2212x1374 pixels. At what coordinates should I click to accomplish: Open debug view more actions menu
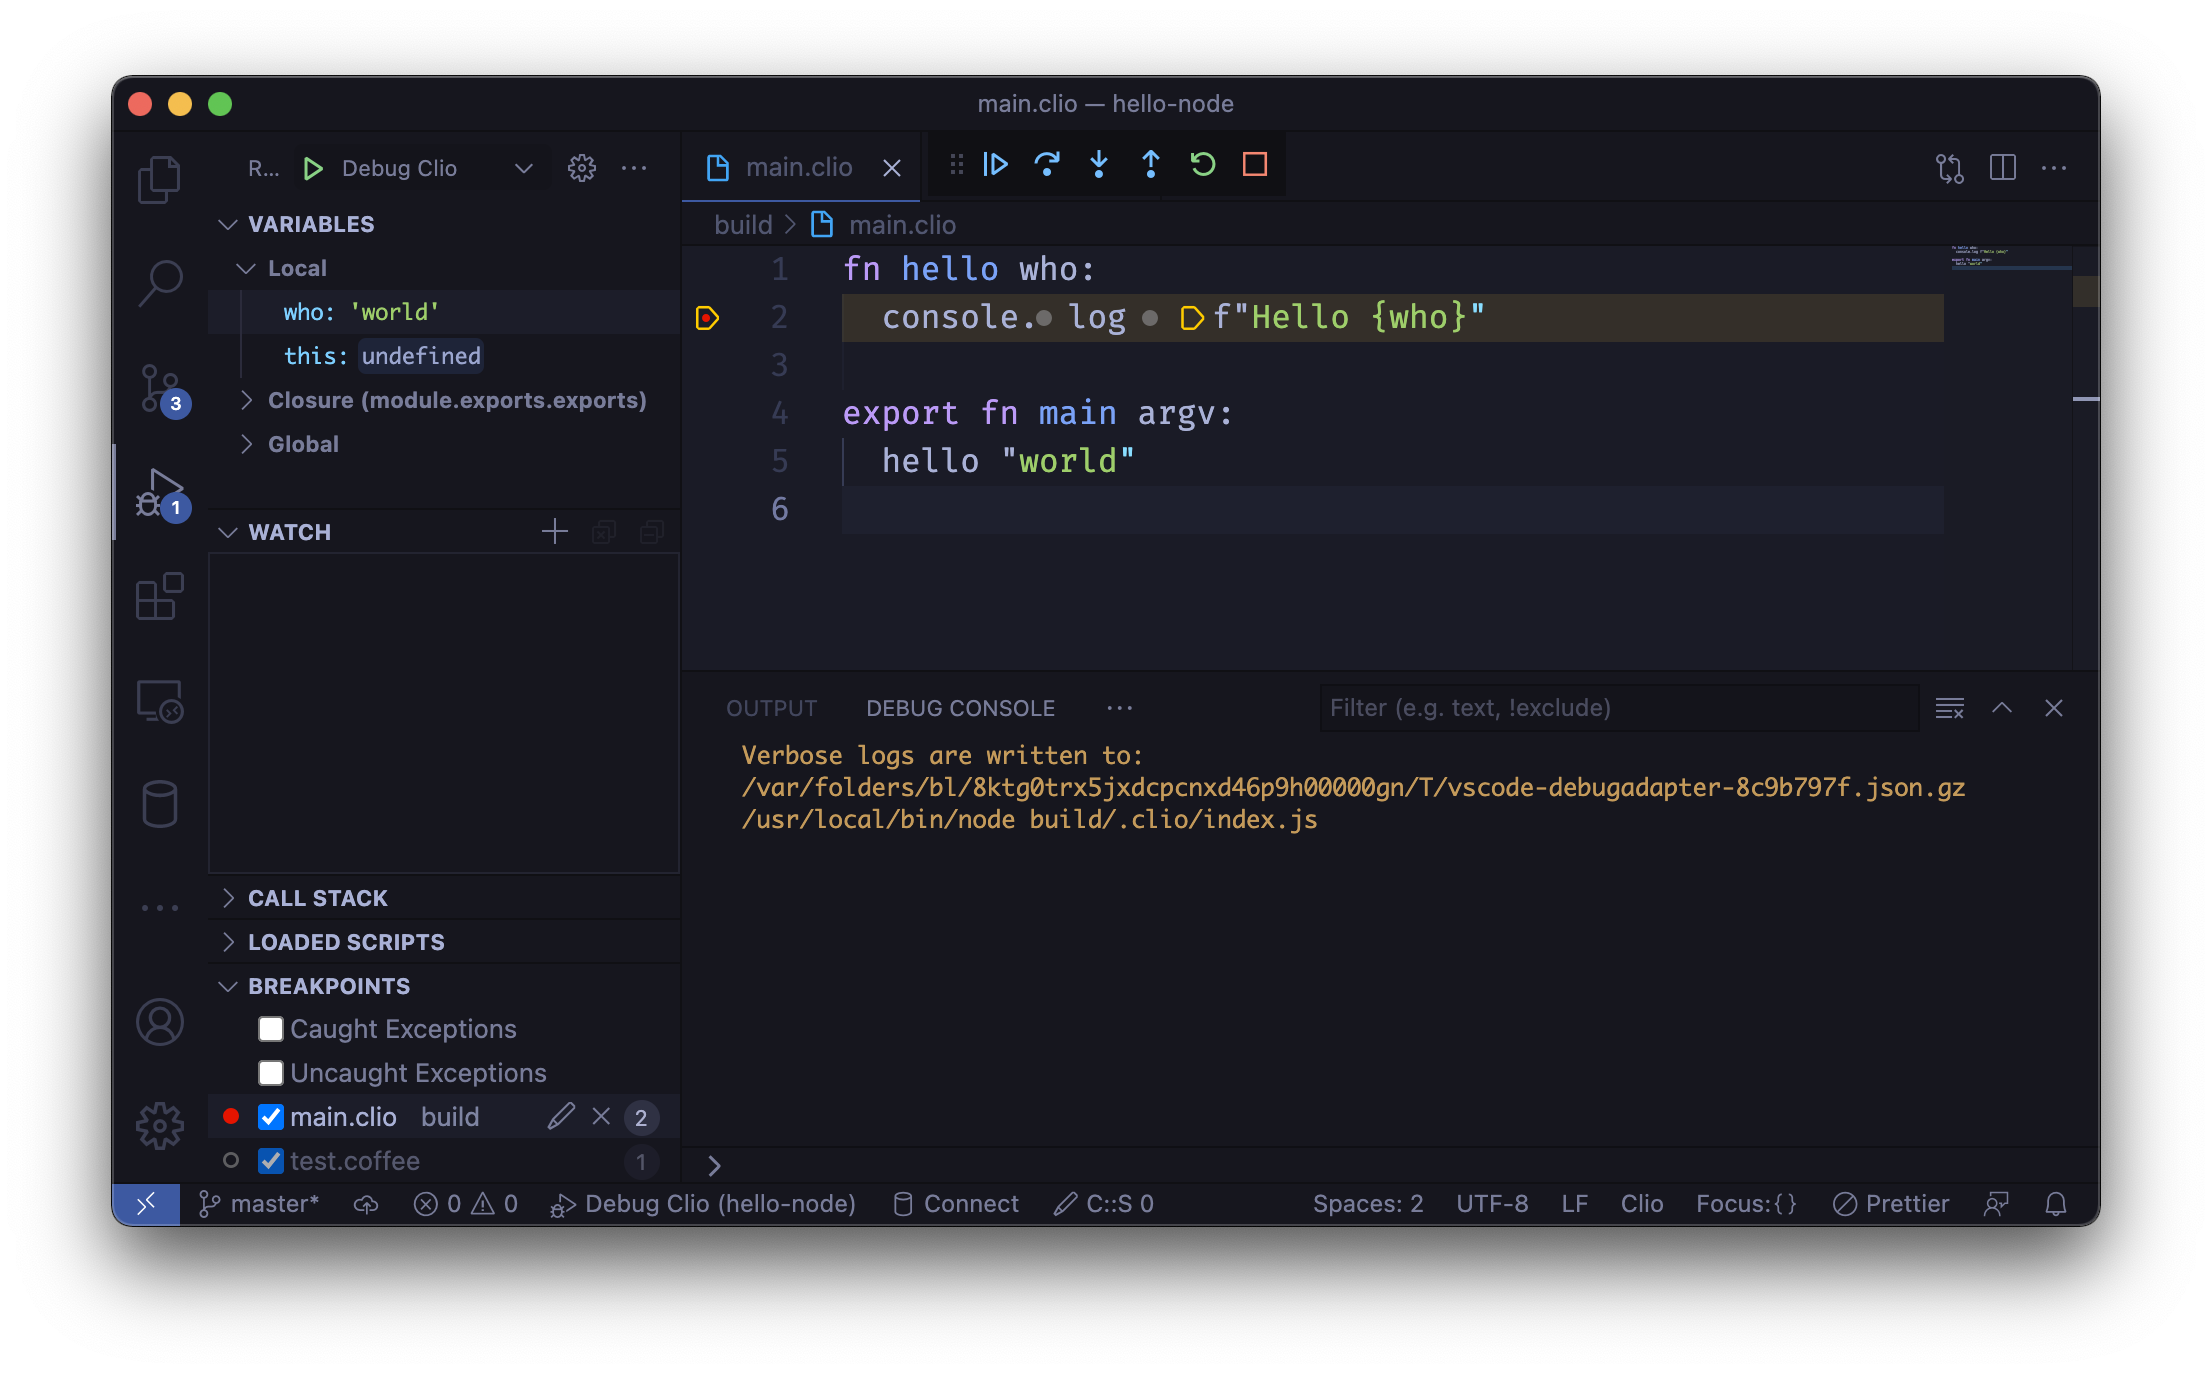coord(634,168)
